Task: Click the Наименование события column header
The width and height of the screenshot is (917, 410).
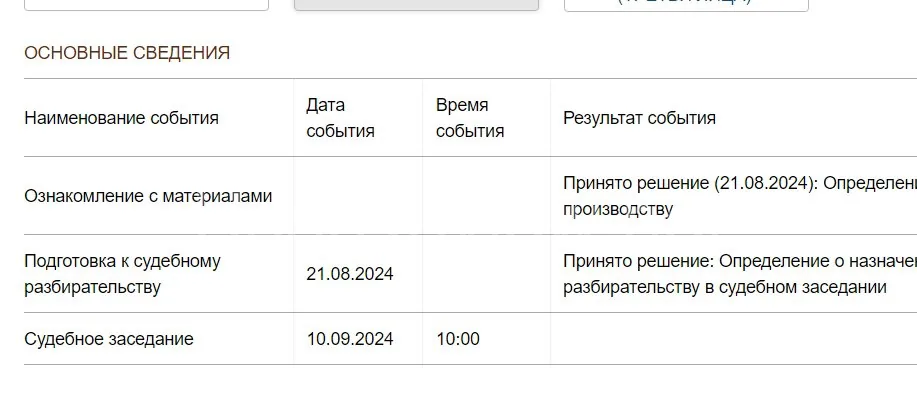Action: click(121, 118)
